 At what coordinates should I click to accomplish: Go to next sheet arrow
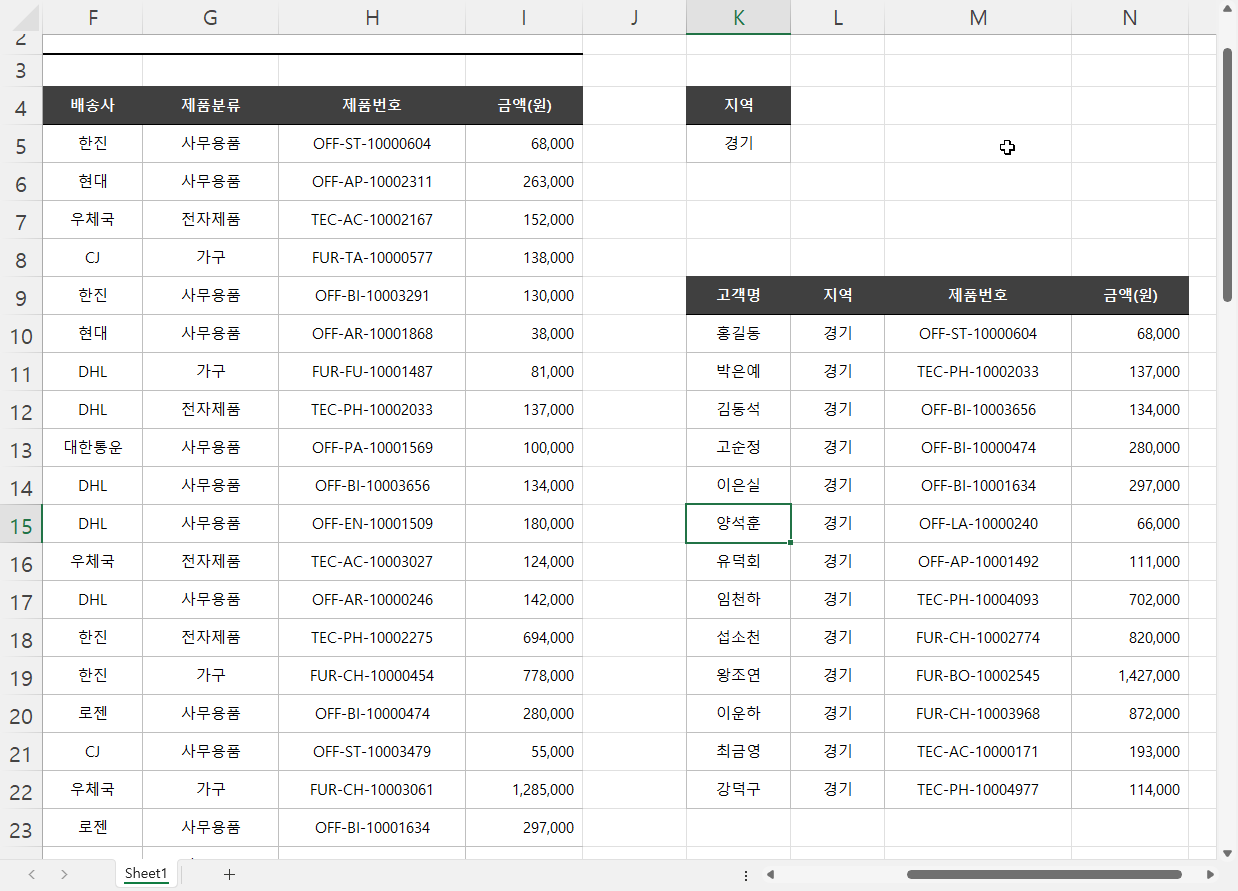(x=64, y=874)
